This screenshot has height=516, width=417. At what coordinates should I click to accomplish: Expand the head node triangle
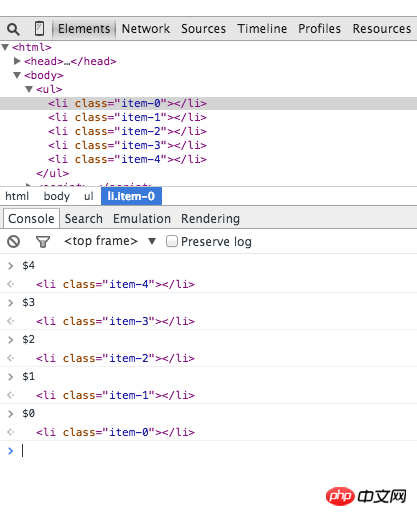(x=17, y=61)
